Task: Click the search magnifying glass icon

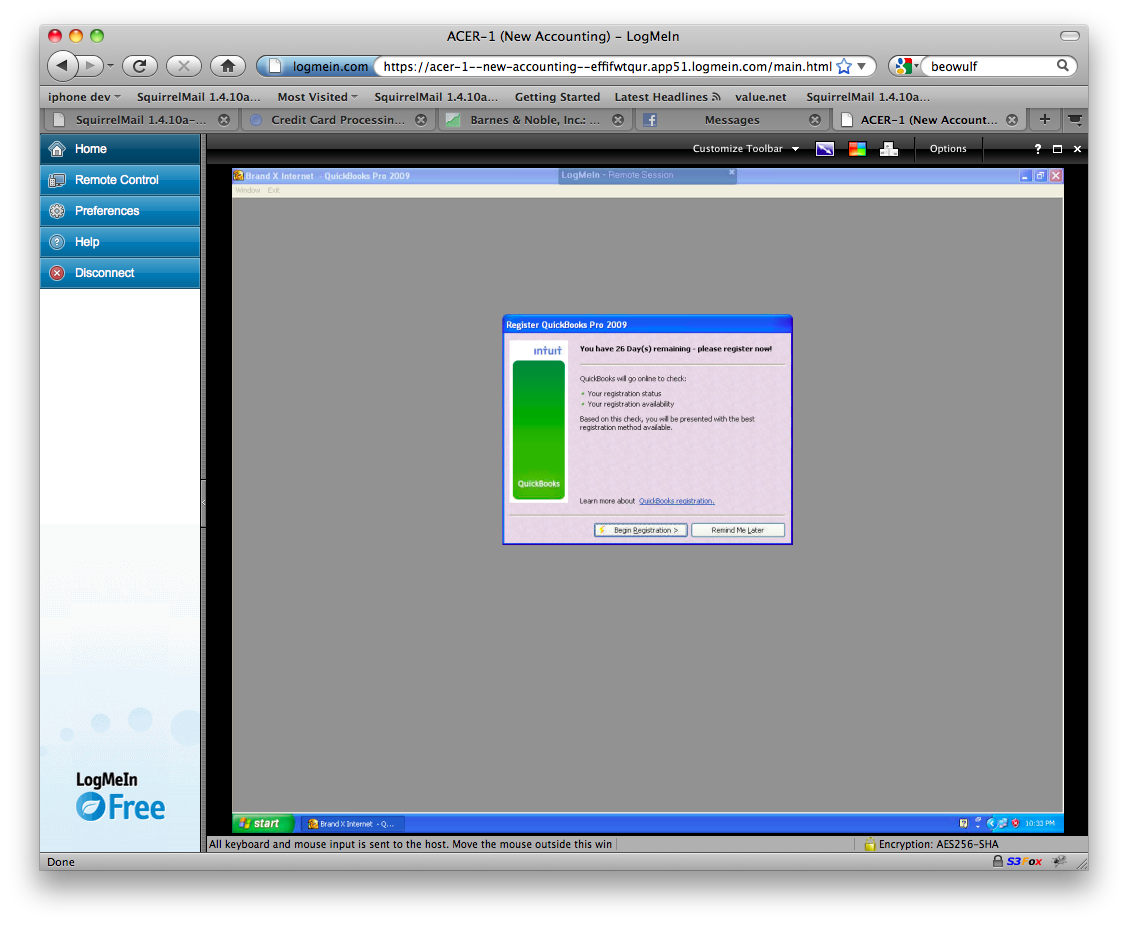Action: click(1063, 65)
